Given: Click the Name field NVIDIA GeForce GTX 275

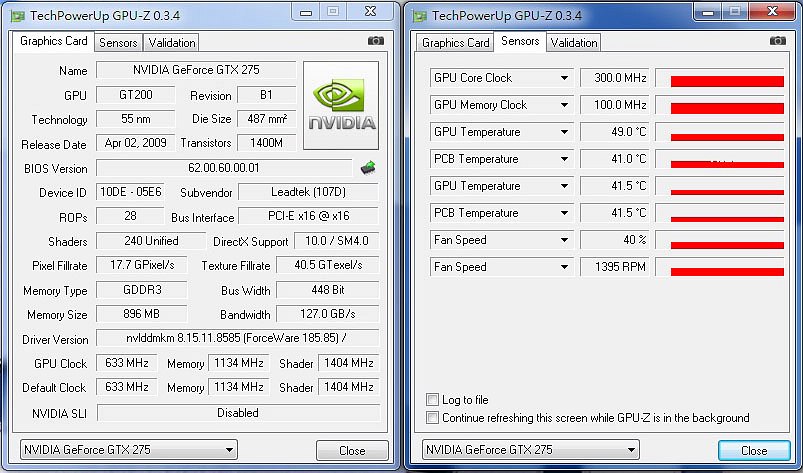Looking at the screenshot, I should 196,70.
